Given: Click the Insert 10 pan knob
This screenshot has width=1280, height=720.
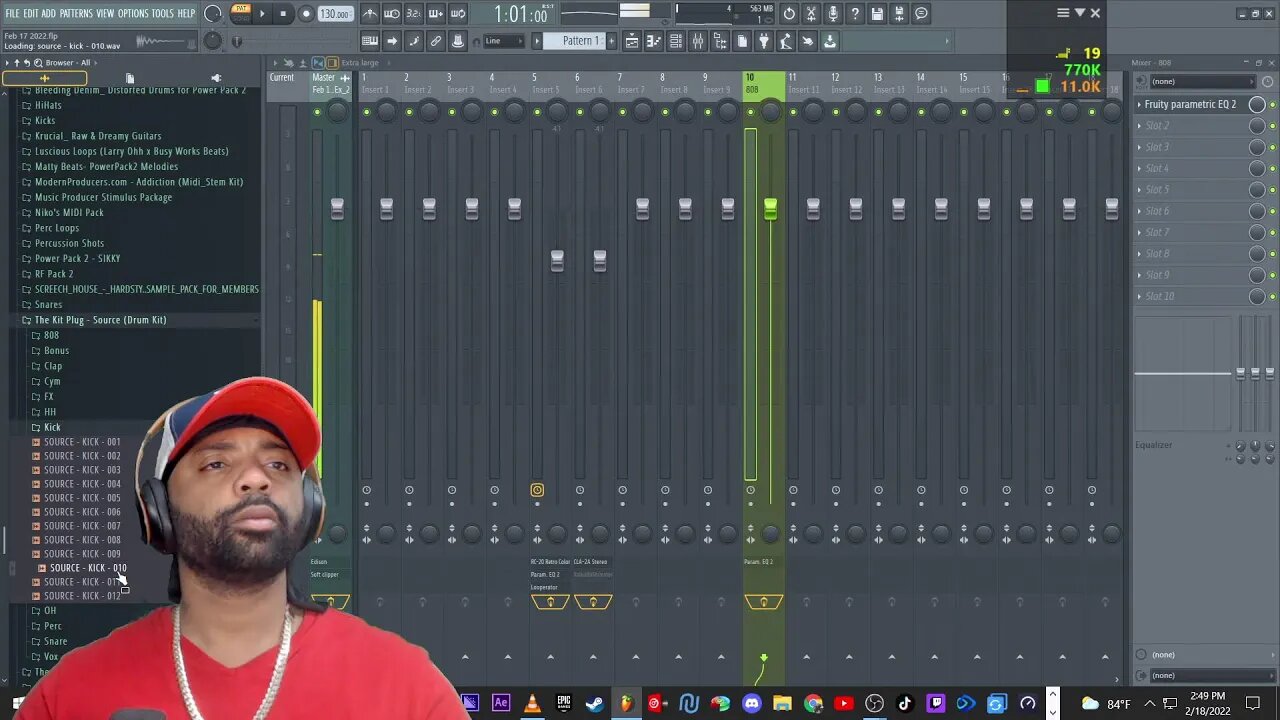Looking at the screenshot, I should point(771,112).
